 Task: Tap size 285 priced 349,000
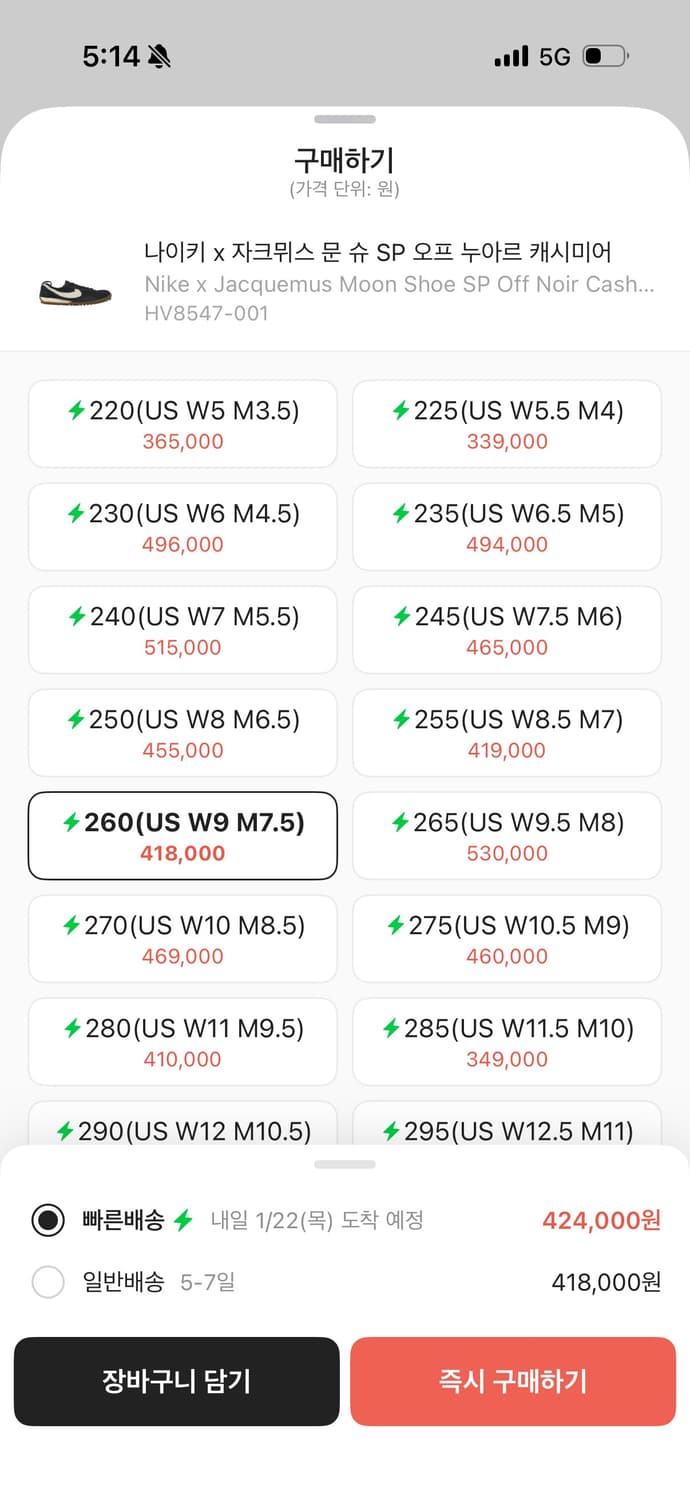pos(507,1042)
